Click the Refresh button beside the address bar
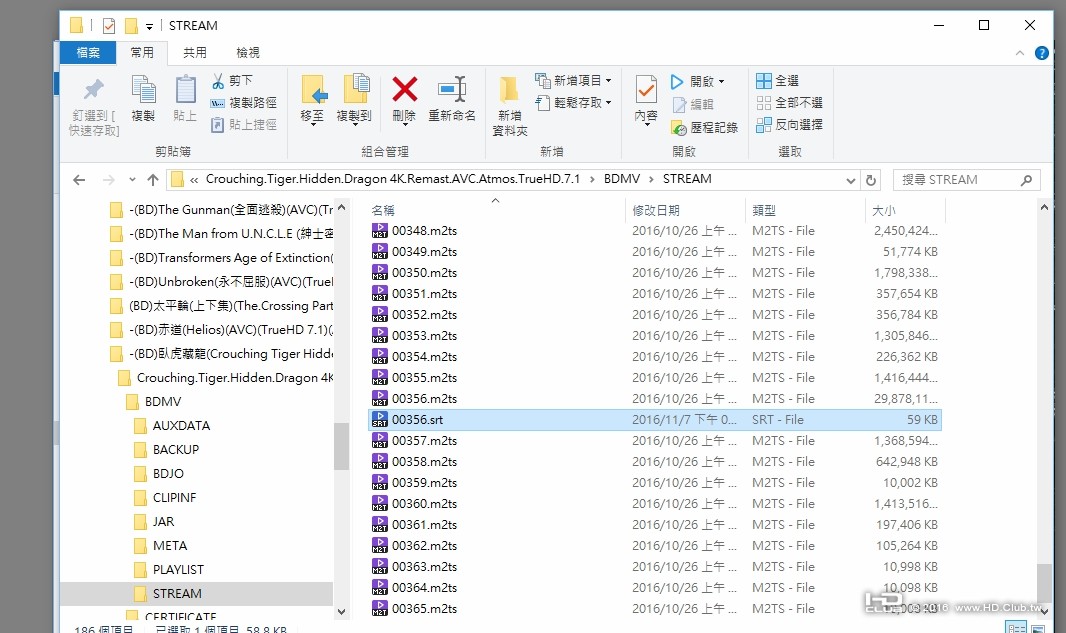The width and height of the screenshot is (1066, 633). 871,180
